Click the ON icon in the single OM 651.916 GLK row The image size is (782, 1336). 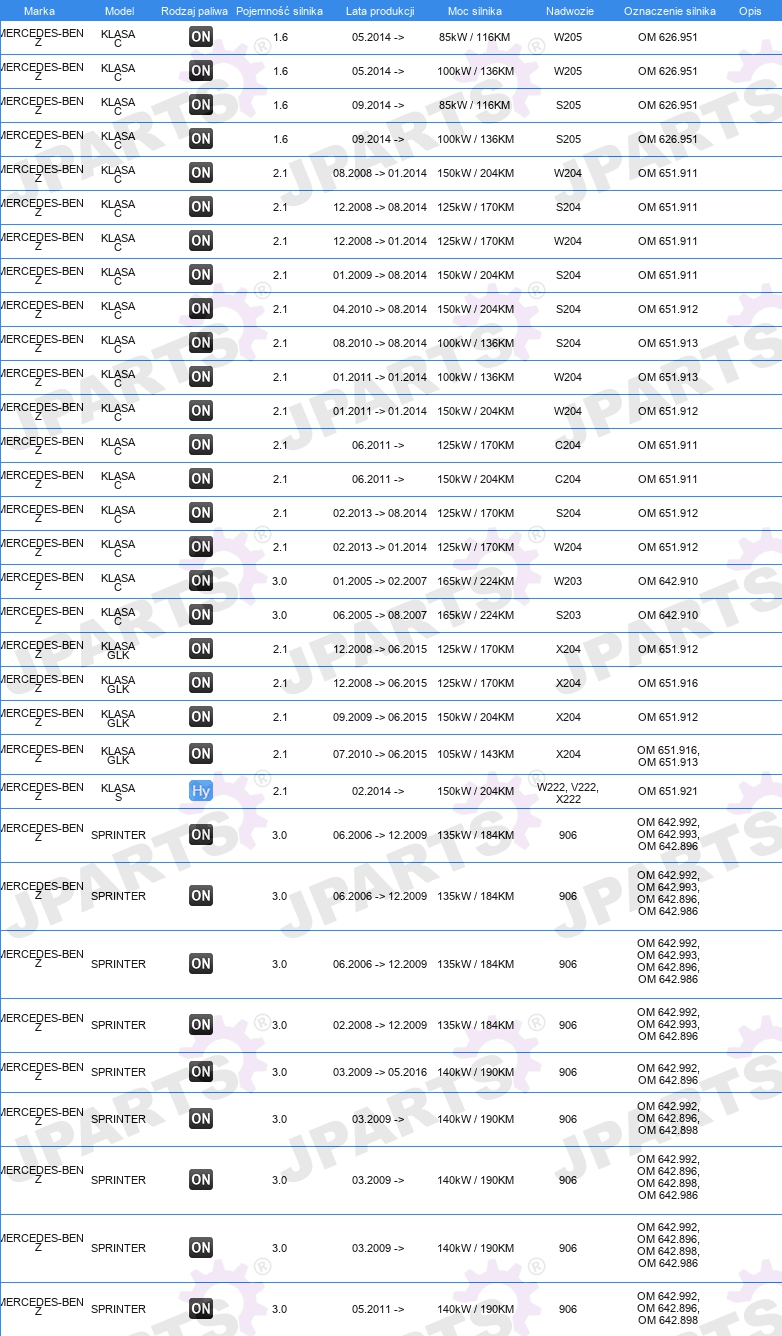[x=201, y=683]
